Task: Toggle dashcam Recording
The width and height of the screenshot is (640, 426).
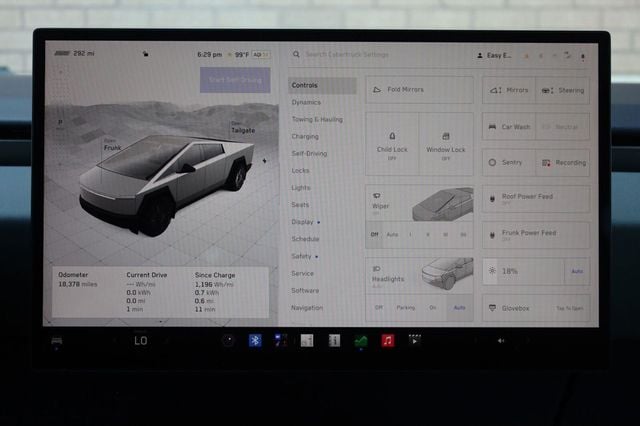Action: tap(562, 162)
